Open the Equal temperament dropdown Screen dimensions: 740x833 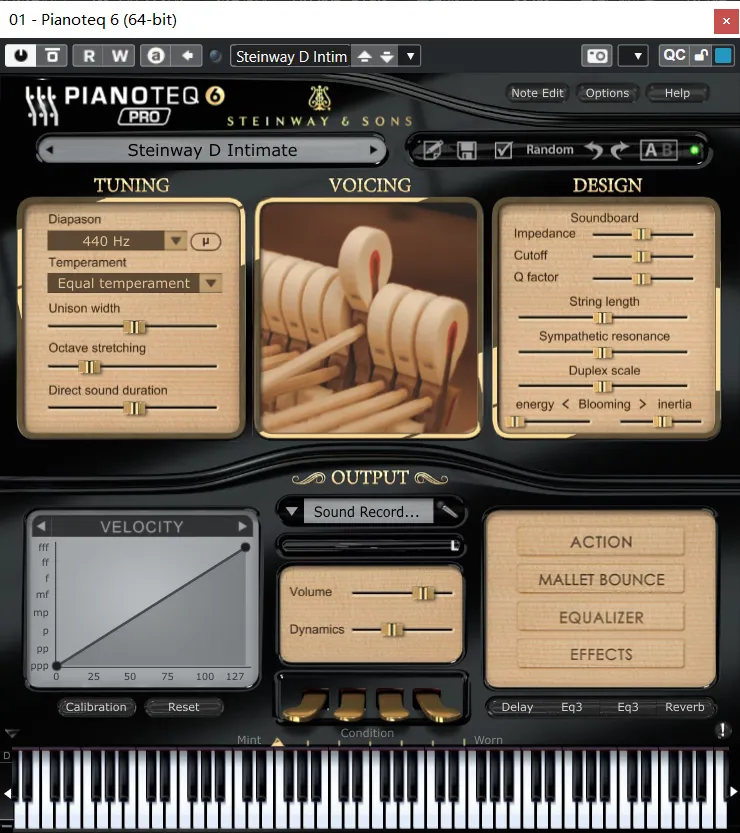134,283
